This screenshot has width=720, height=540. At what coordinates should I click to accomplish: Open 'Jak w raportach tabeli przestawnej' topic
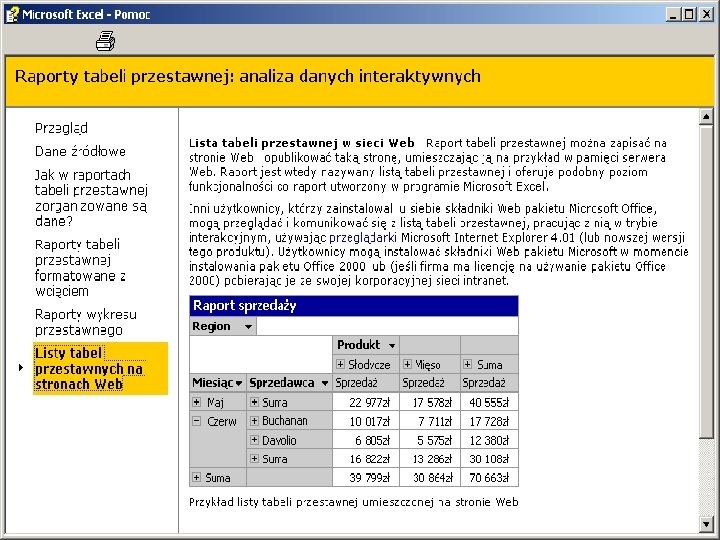pyautogui.click(x=91, y=198)
